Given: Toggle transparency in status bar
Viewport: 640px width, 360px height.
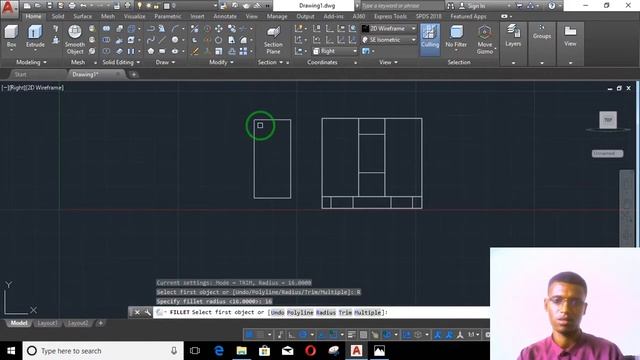Looking at the screenshot, I should (x=363, y=335).
